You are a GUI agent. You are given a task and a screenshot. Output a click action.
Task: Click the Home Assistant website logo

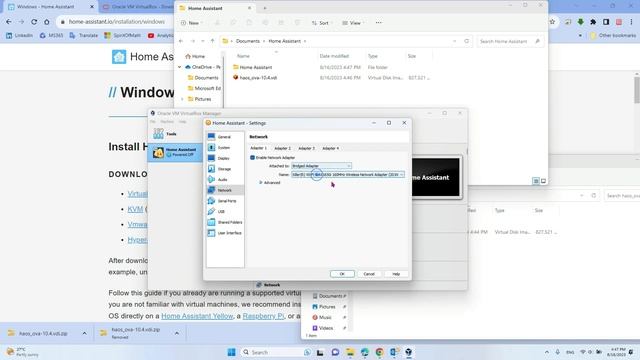tap(119, 57)
